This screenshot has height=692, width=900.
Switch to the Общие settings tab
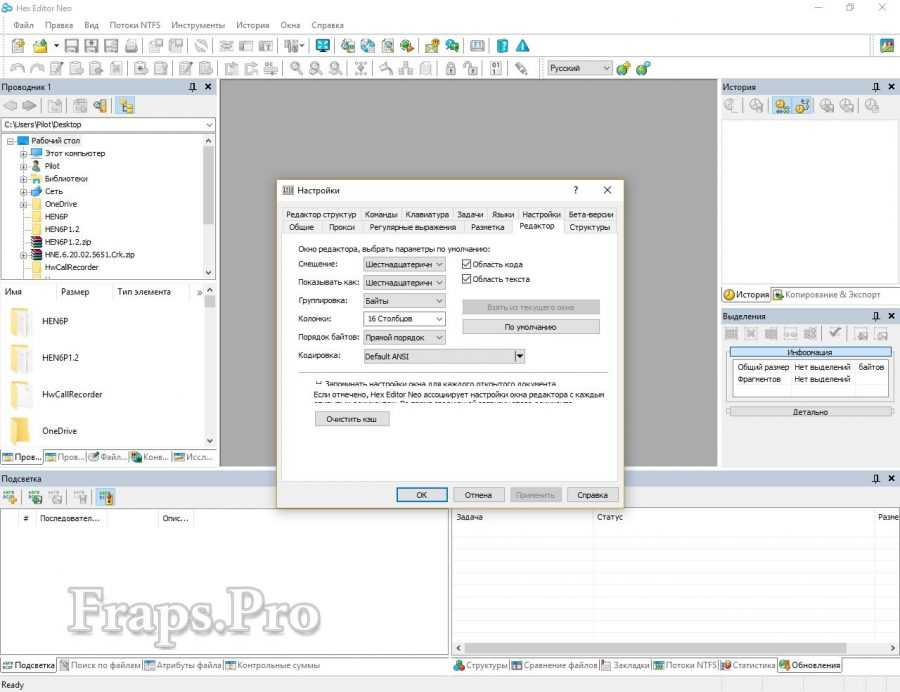[x=301, y=227]
